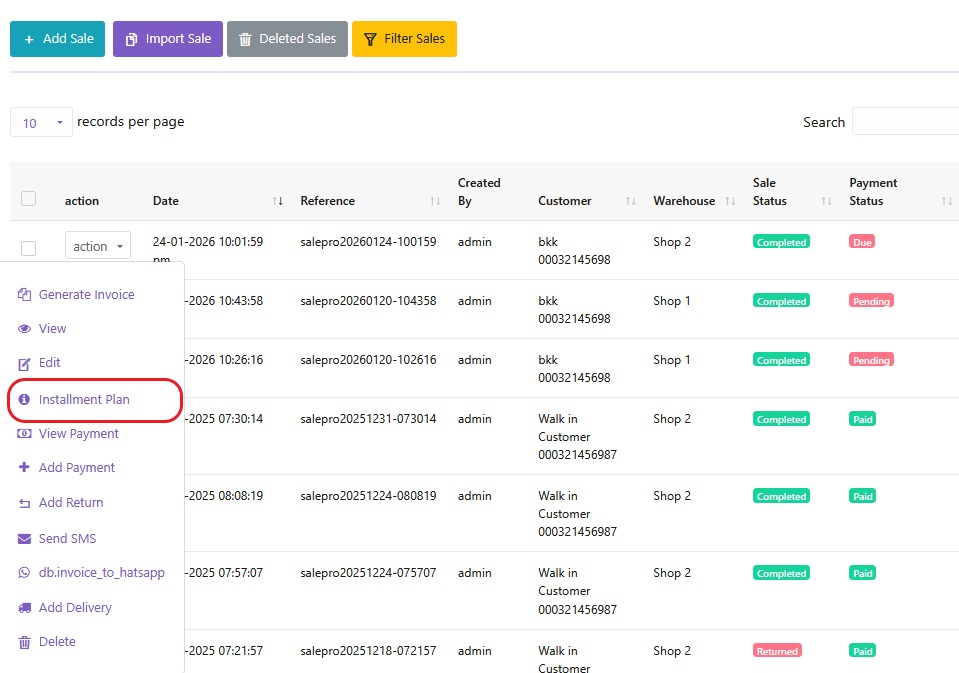The image size is (959, 673).
Task: Select Installment Plan from action menu
Action: (84, 400)
